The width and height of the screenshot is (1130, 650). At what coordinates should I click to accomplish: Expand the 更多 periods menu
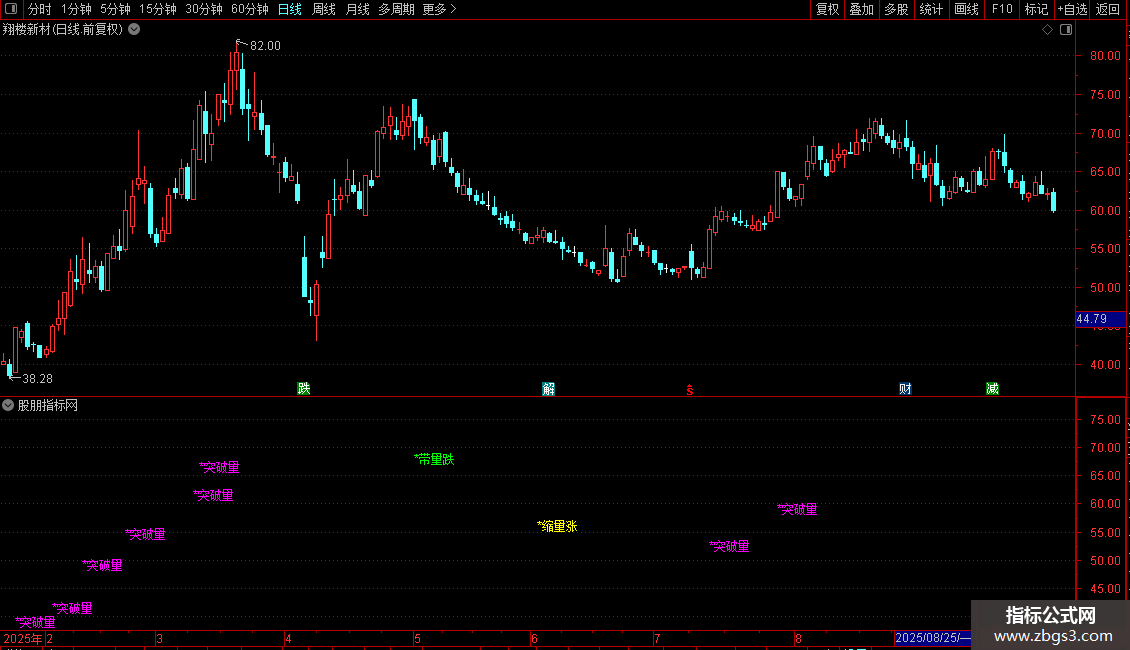click(439, 9)
